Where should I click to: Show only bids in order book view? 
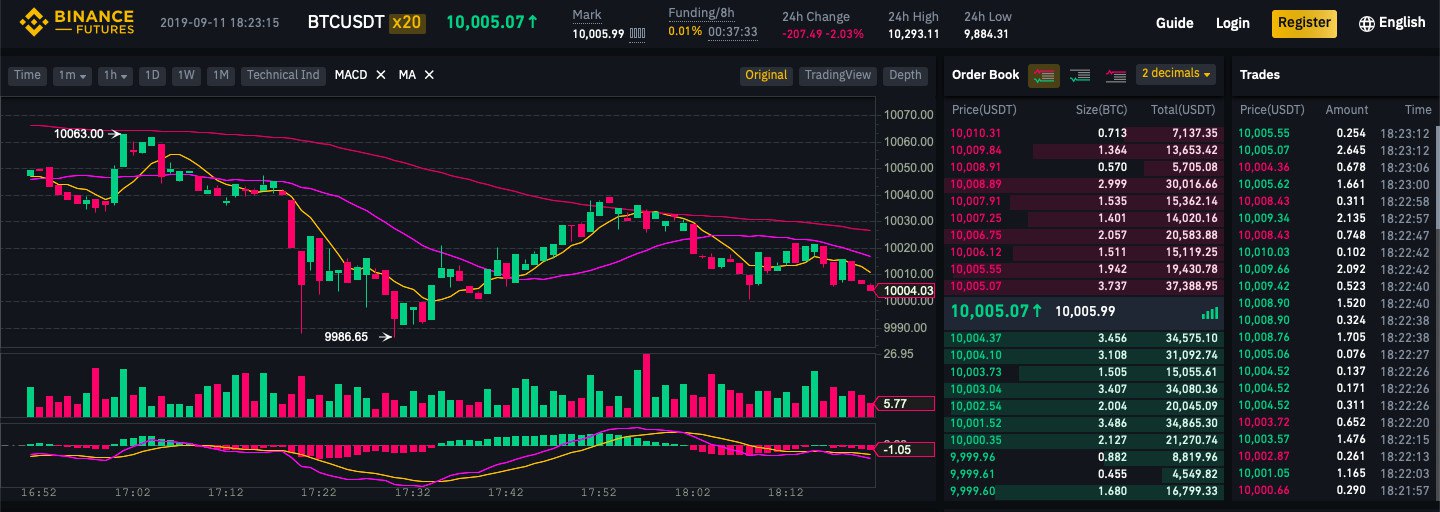tap(1079, 75)
